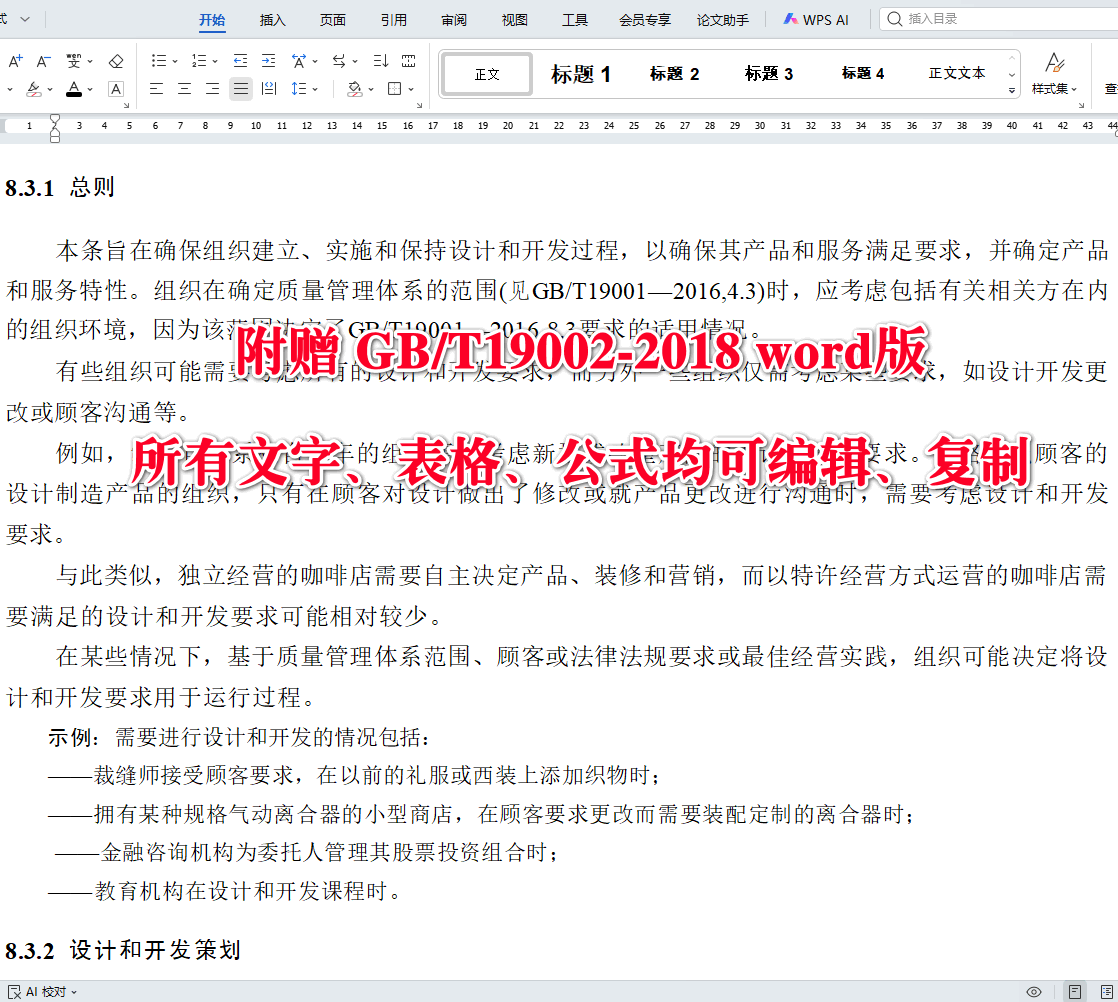Toggle justified alignment
1118x1002 pixels.
[241, 89]
